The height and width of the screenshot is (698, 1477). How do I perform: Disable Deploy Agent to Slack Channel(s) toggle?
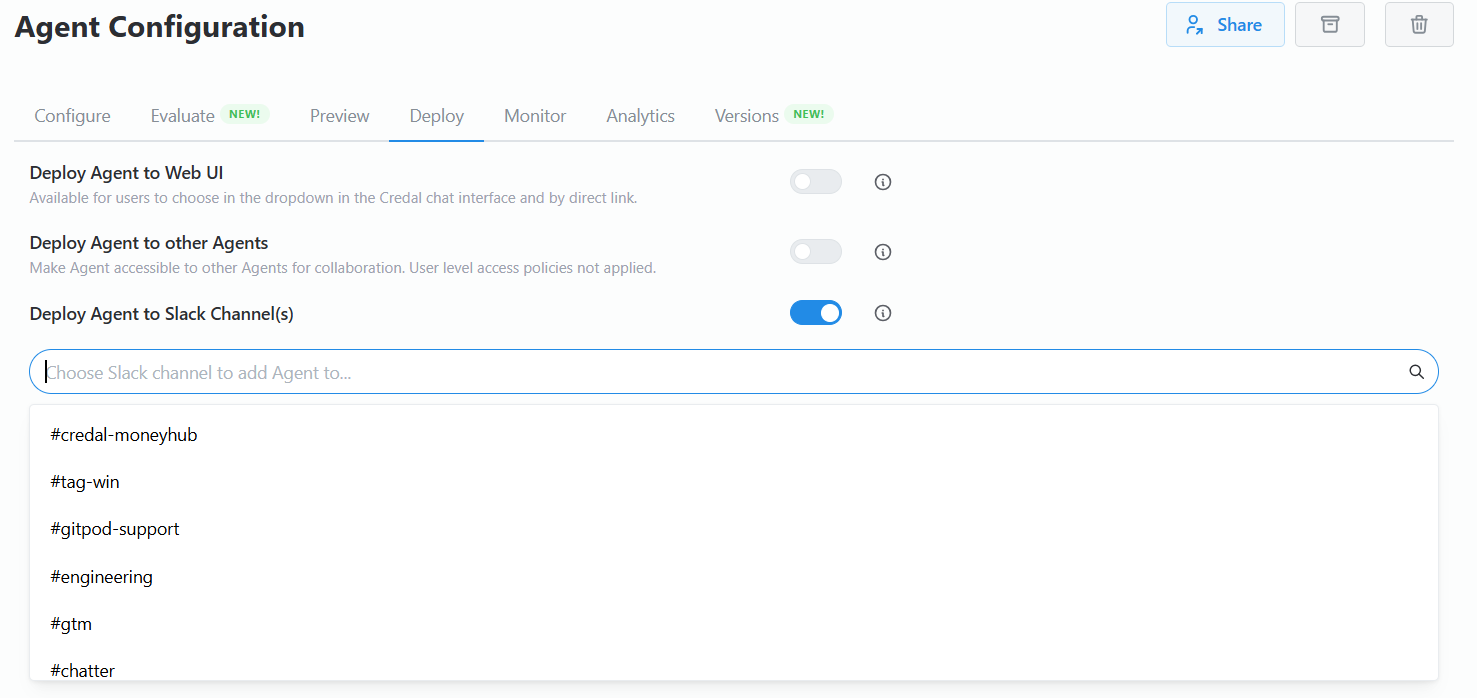815,313
